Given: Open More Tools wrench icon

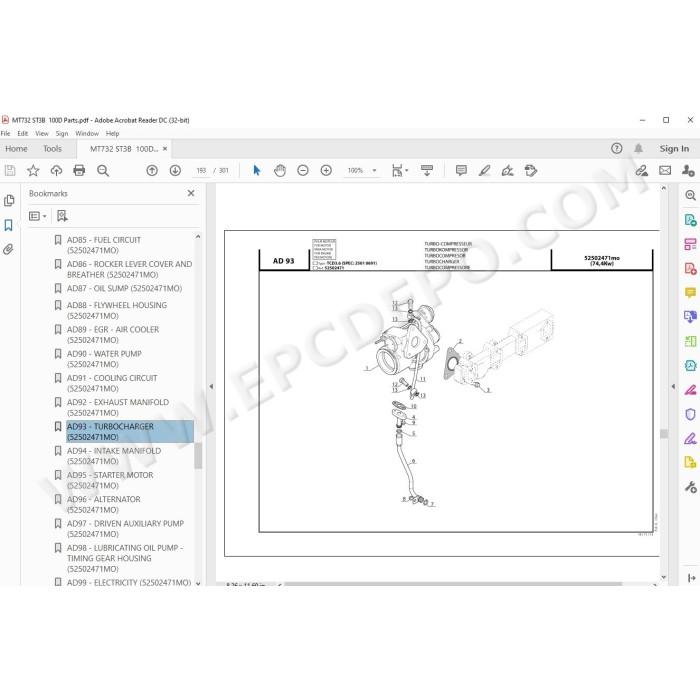Looking at the screenshot, I should (x=690, y=487).
